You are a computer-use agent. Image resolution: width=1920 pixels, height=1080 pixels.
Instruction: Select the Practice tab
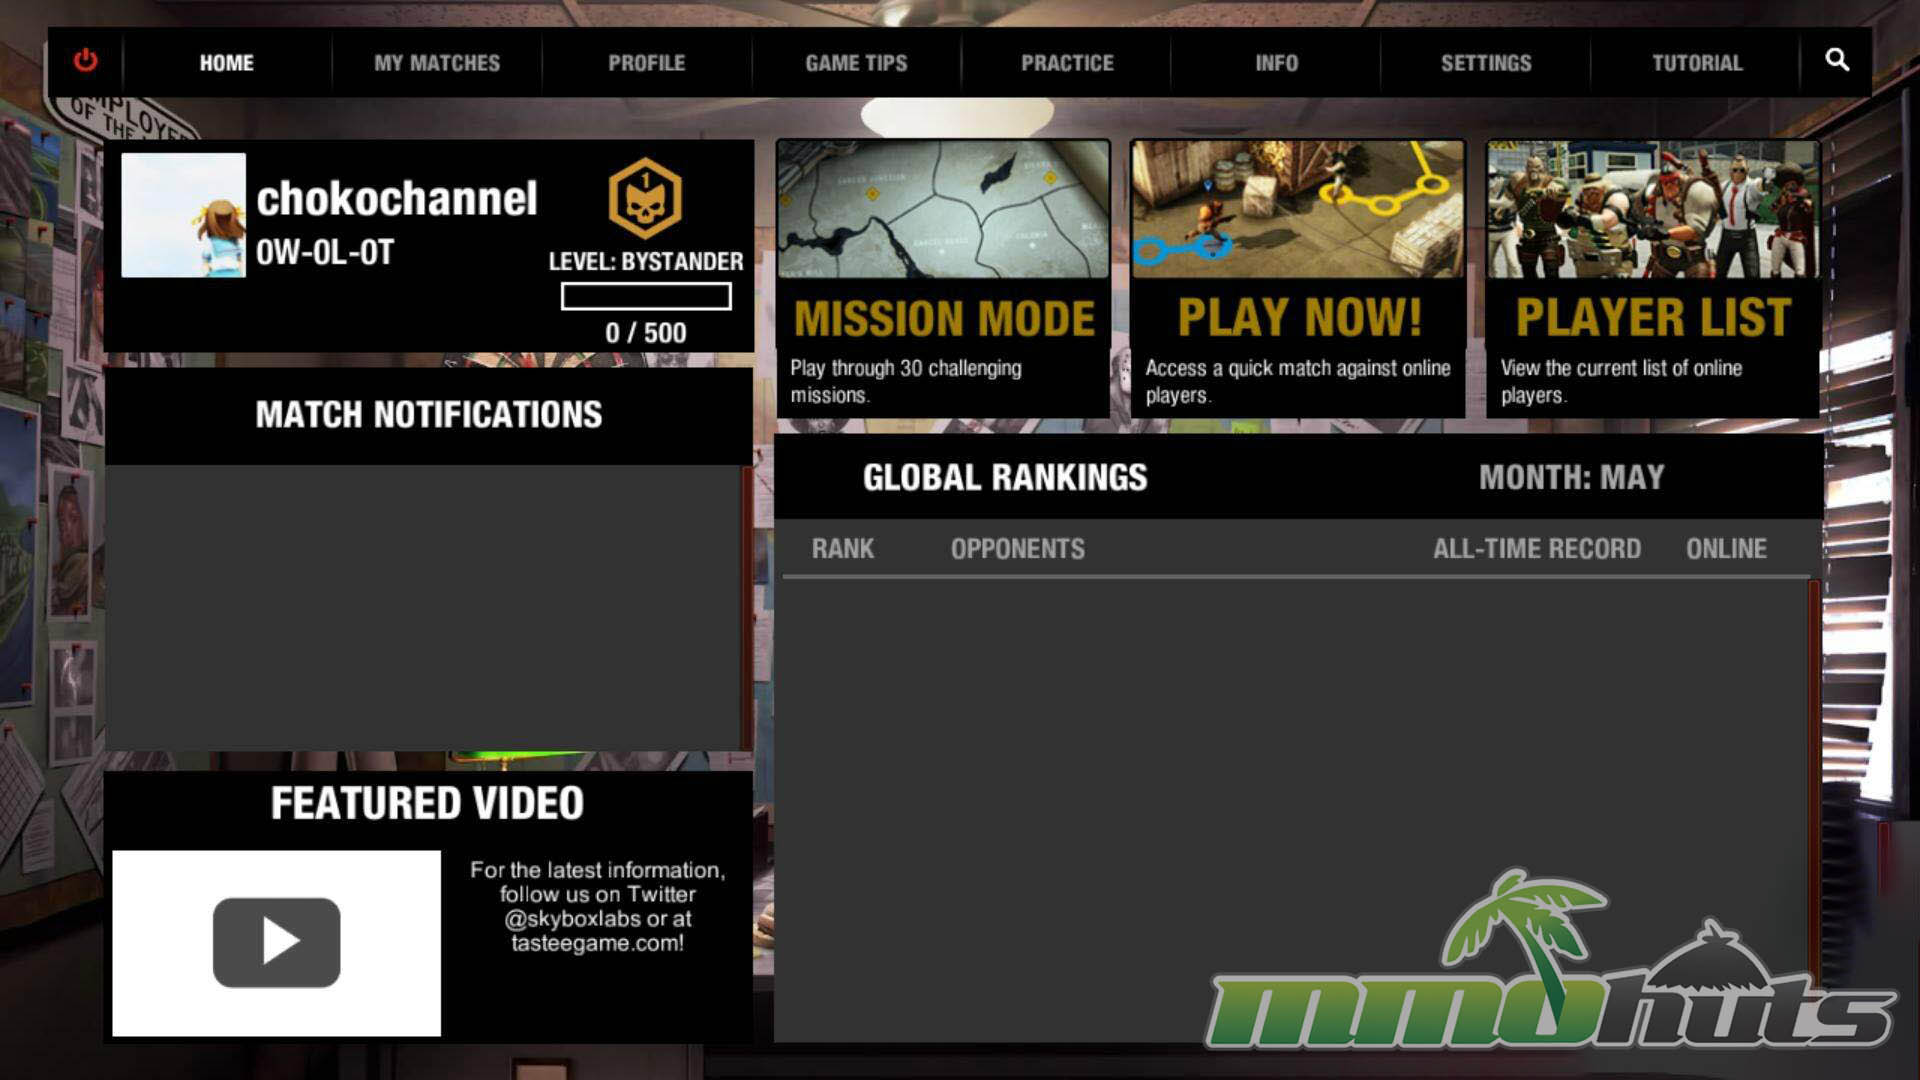click(1067, 63)
